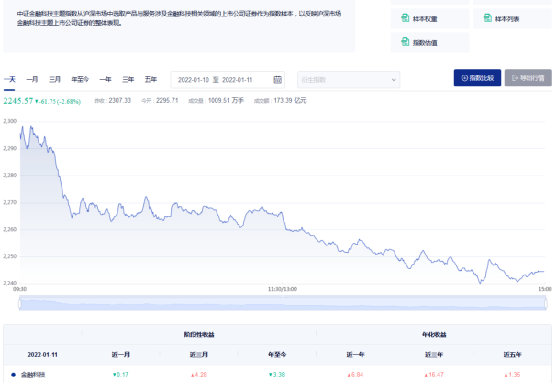
Task: Click the 15:00 x-axis label
Action: click(x=545, y=289)
